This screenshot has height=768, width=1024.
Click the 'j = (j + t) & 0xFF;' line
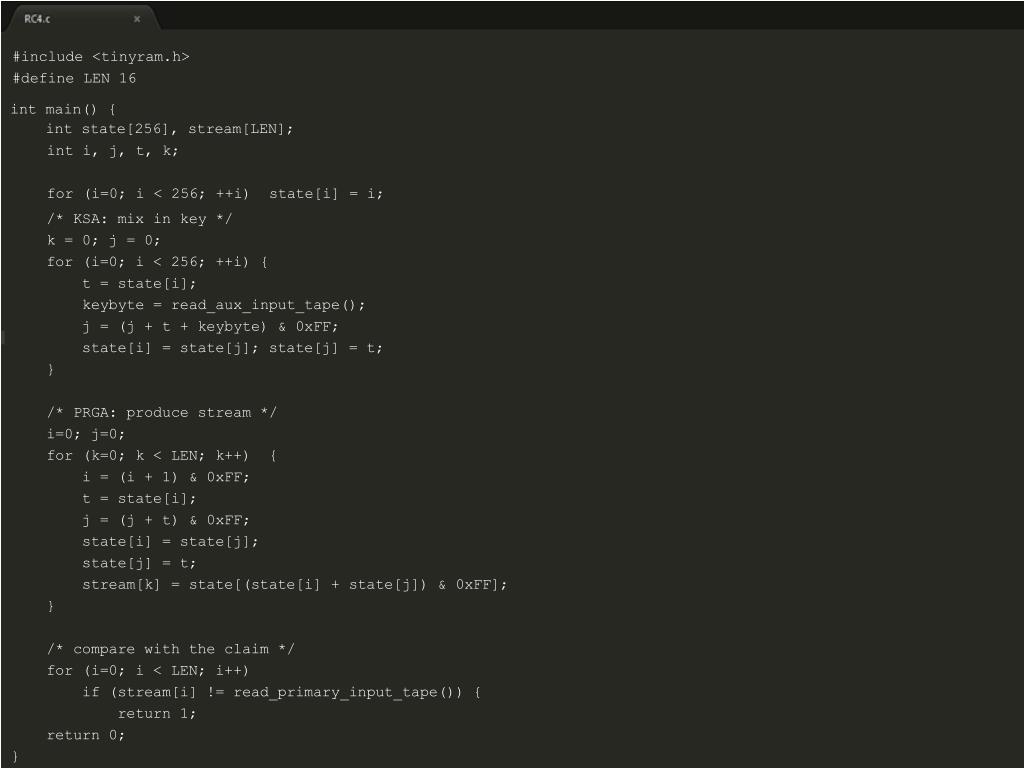coord(166,520)
